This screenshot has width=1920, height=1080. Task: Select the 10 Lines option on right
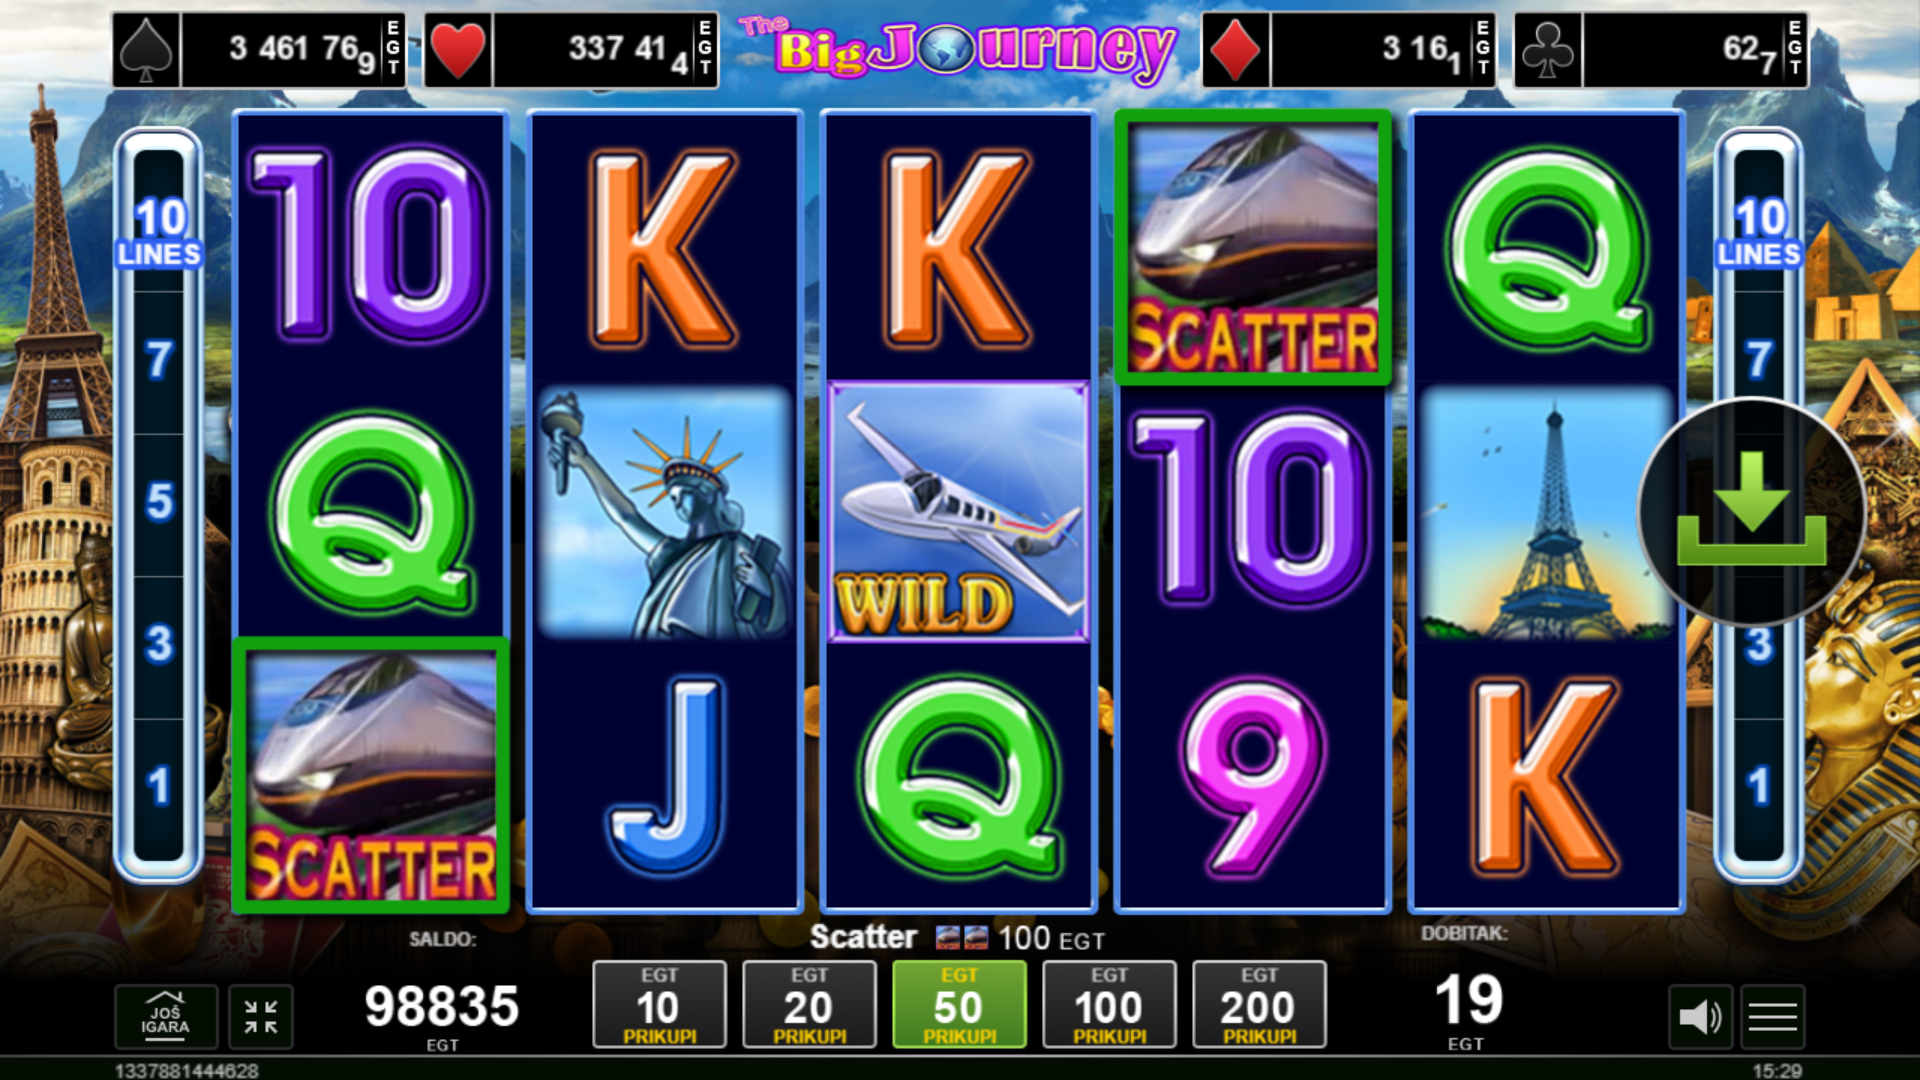point(1759,232)
